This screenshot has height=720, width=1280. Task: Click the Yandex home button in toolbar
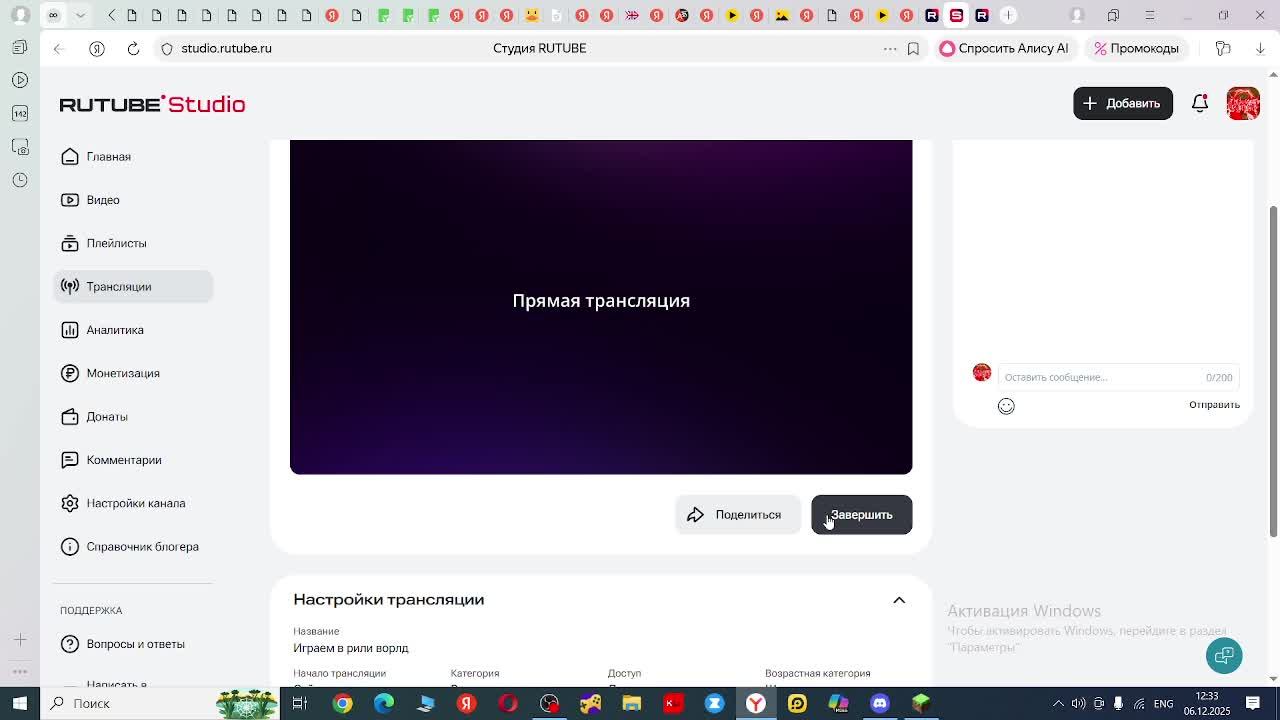click(x=97, y=48)
